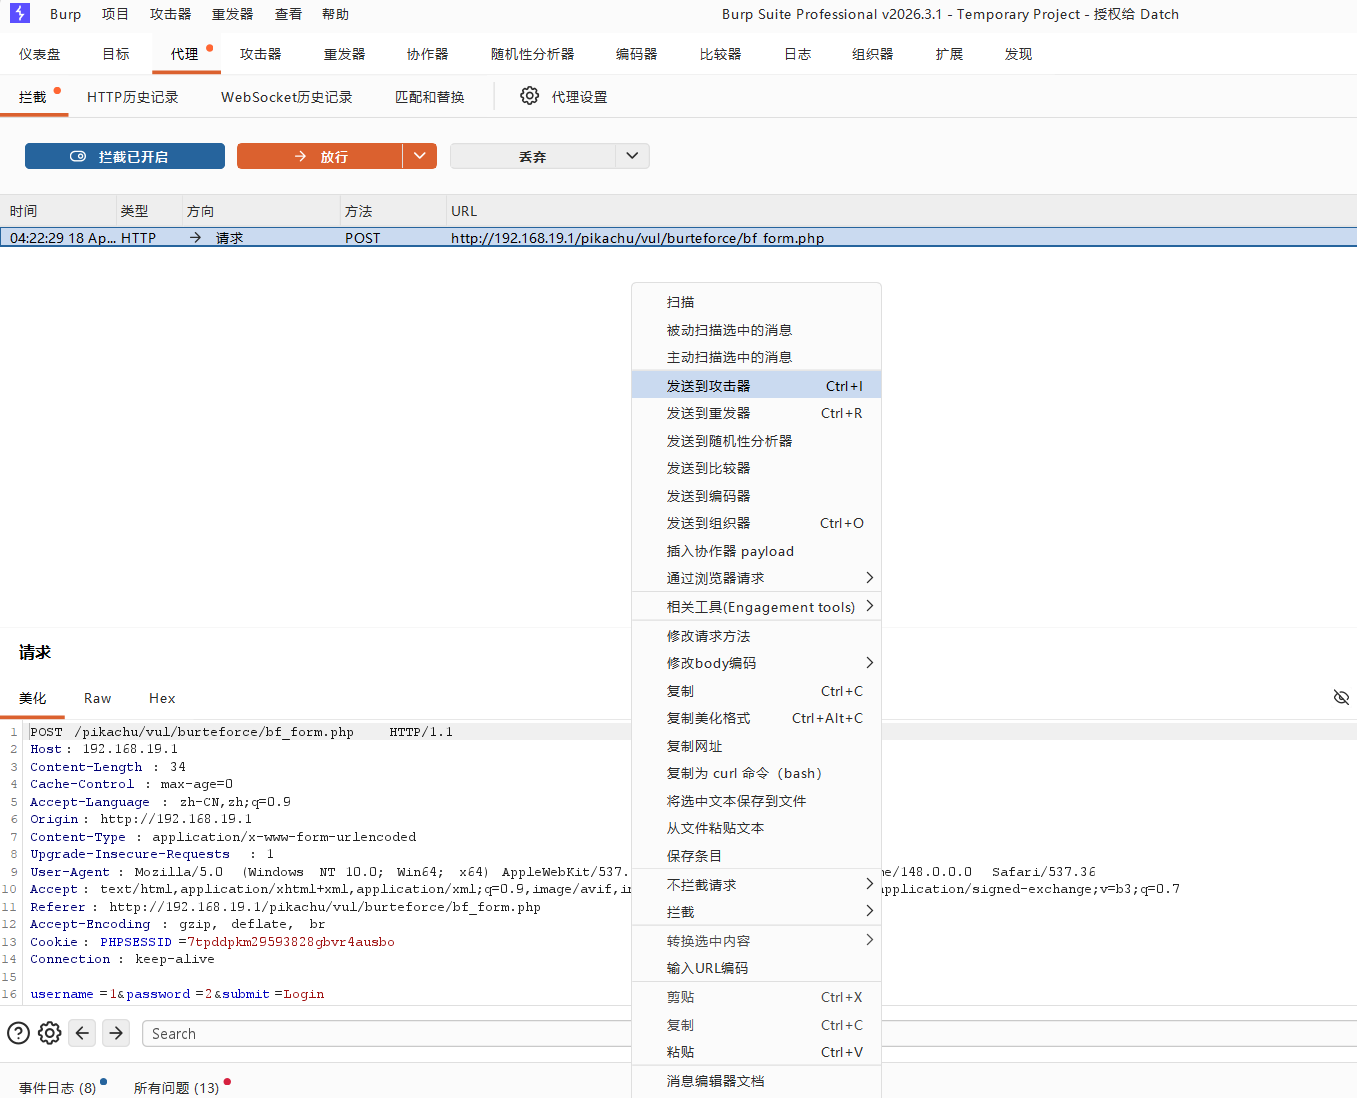Expand 修改body编码 submenu
The image size is (1357, 1098).
[x=756, y=663]
